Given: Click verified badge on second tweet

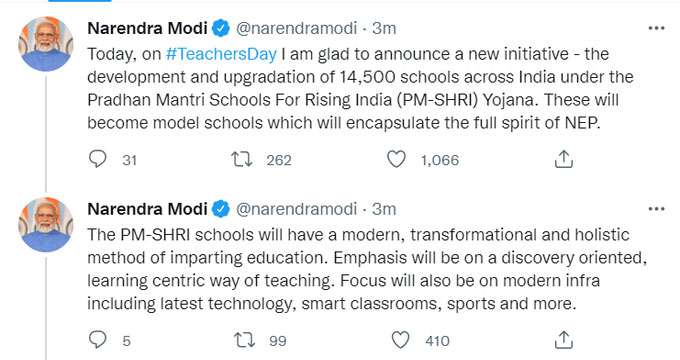Looking at the screenshot, I should [221, 209].
